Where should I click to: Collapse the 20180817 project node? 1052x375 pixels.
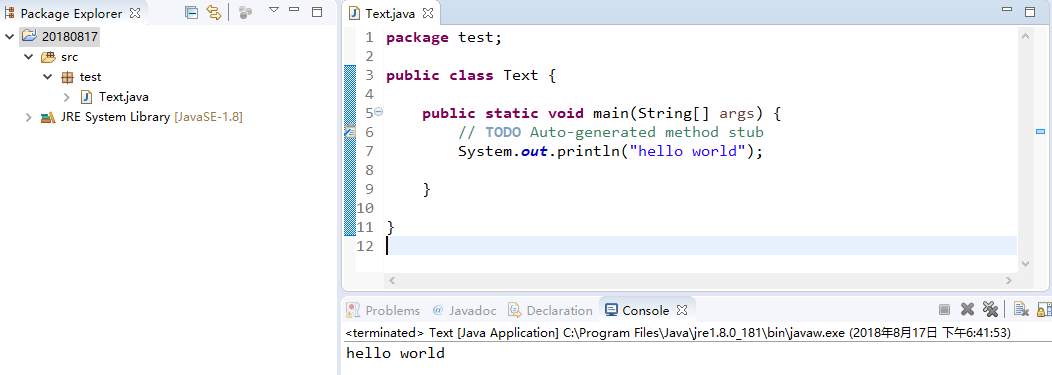click(9, 36)
